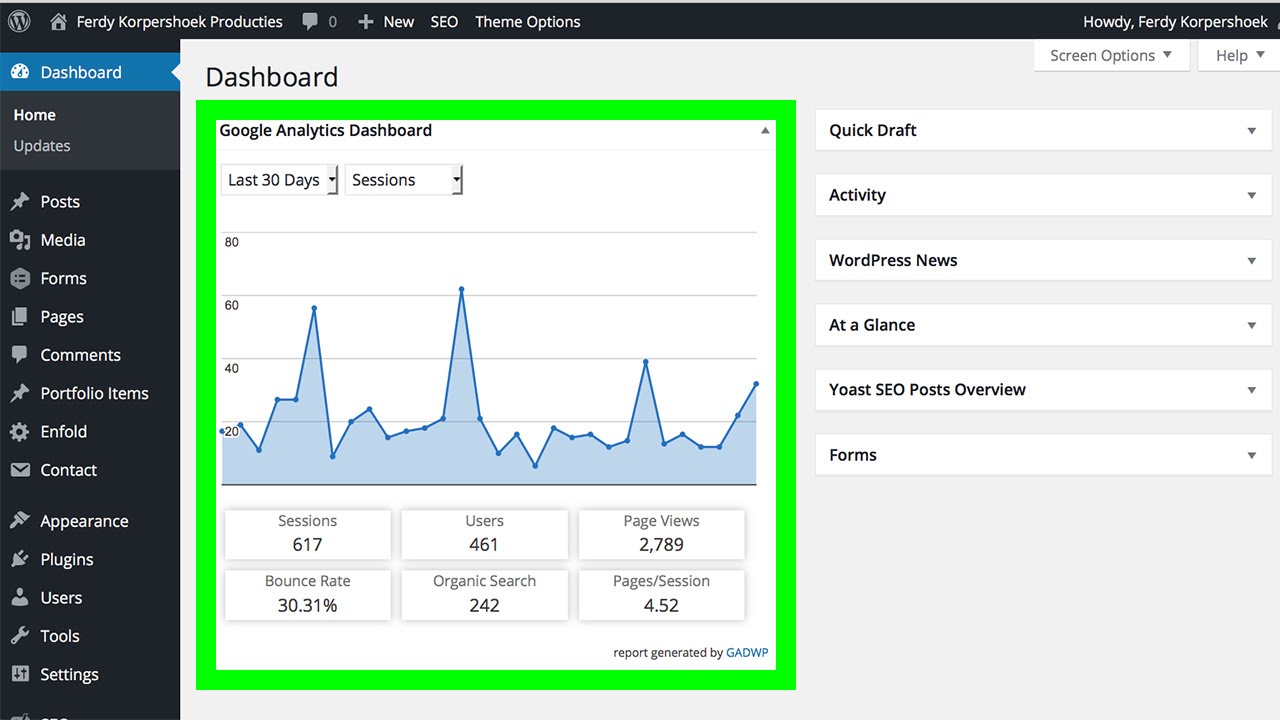Image resolution: width=1280 pixels, height=720 pixels.
Task: Click the WordPress logo icon
Action: pos(19,21)
